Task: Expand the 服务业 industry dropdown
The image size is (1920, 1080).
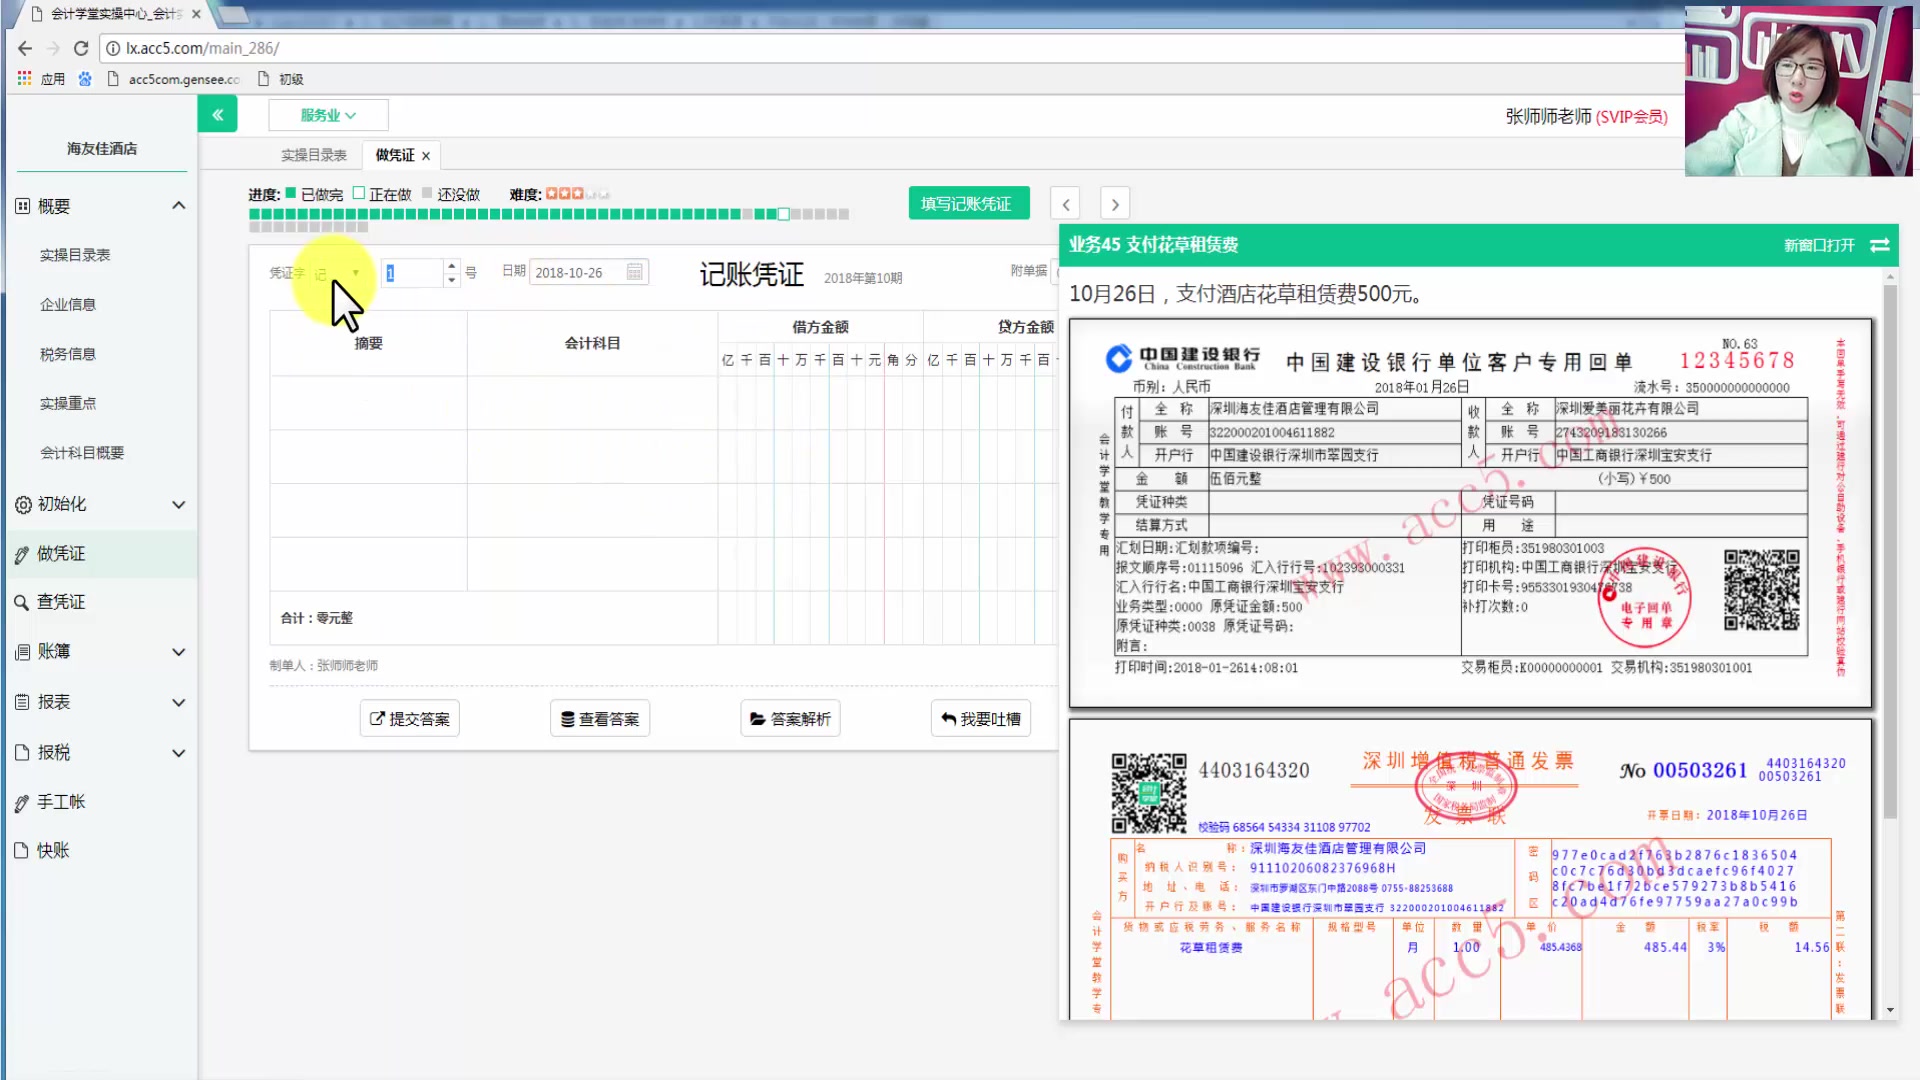Action: [328, 115]
